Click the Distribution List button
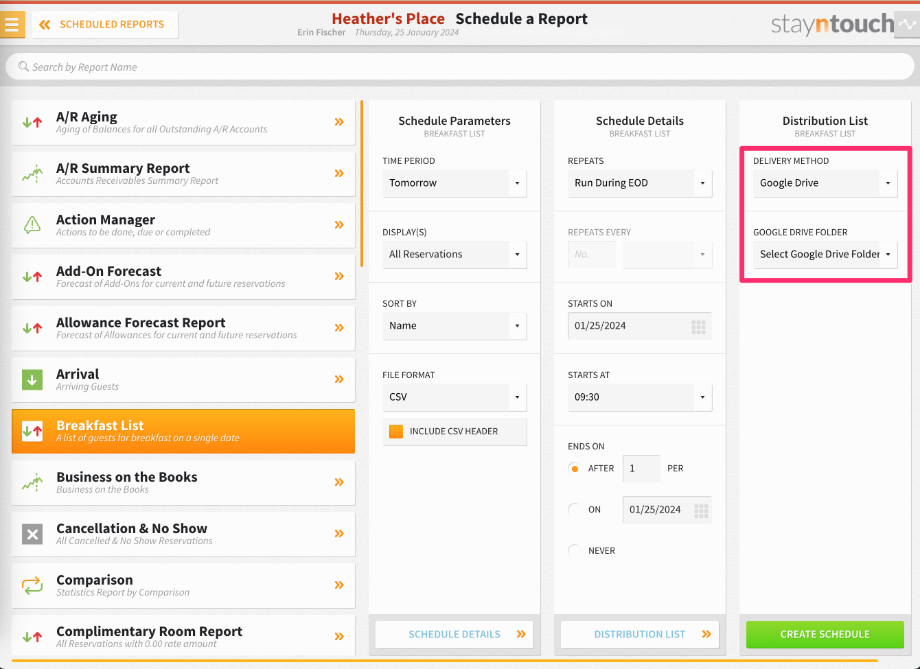Image resolution: width=920 pixels, height=669 pixels. tap(640, 634)
